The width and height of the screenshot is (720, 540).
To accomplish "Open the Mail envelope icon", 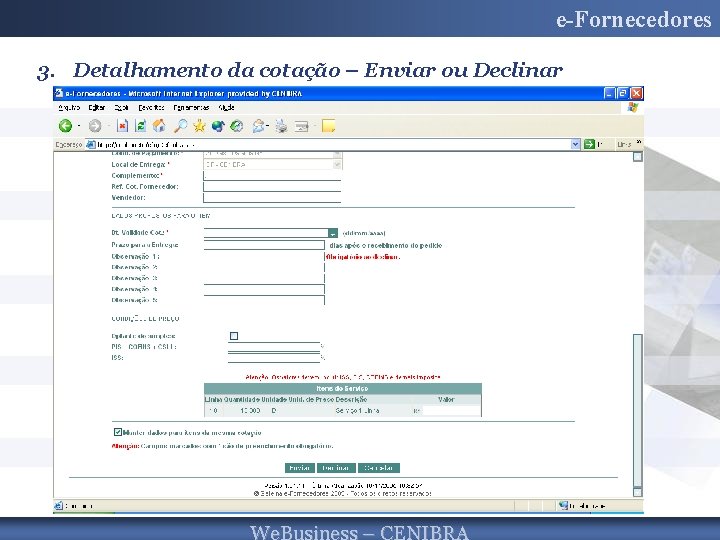I will (259, 126).
